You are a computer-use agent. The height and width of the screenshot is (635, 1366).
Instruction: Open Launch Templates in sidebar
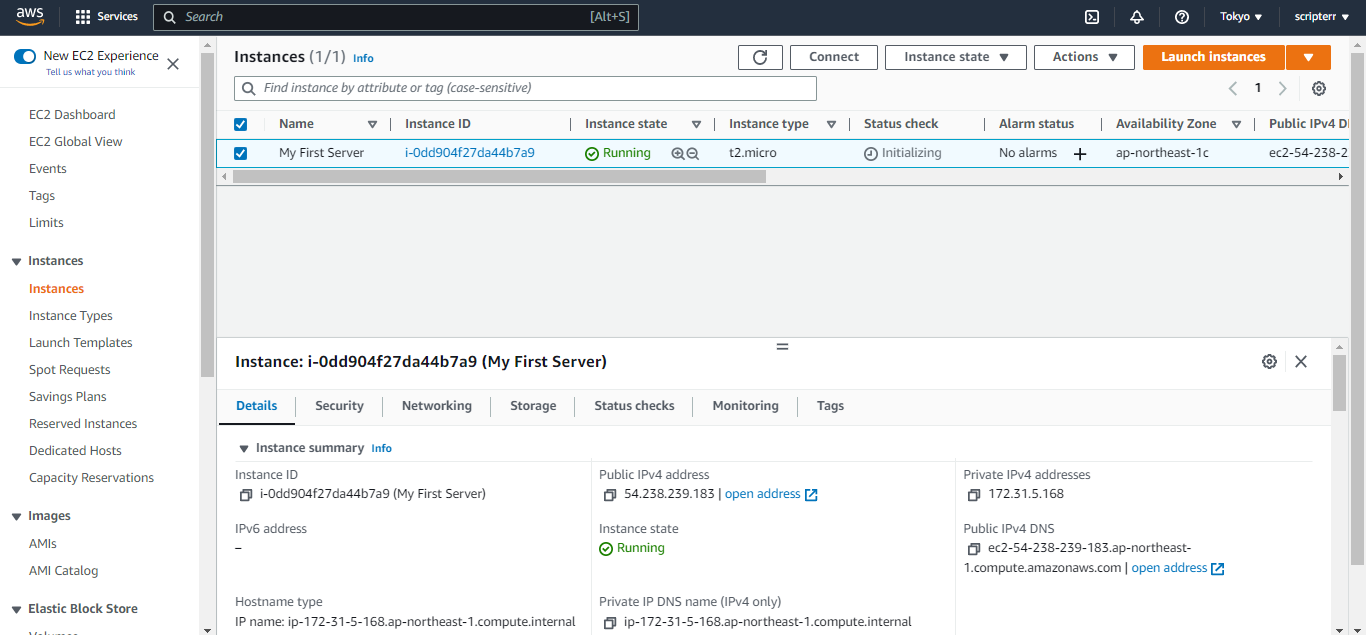[x=81, y=343]
